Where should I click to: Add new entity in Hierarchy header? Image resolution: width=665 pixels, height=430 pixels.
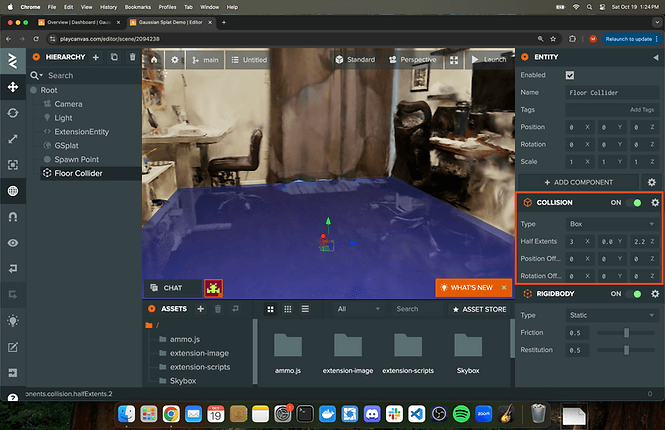tap(96, 58)
